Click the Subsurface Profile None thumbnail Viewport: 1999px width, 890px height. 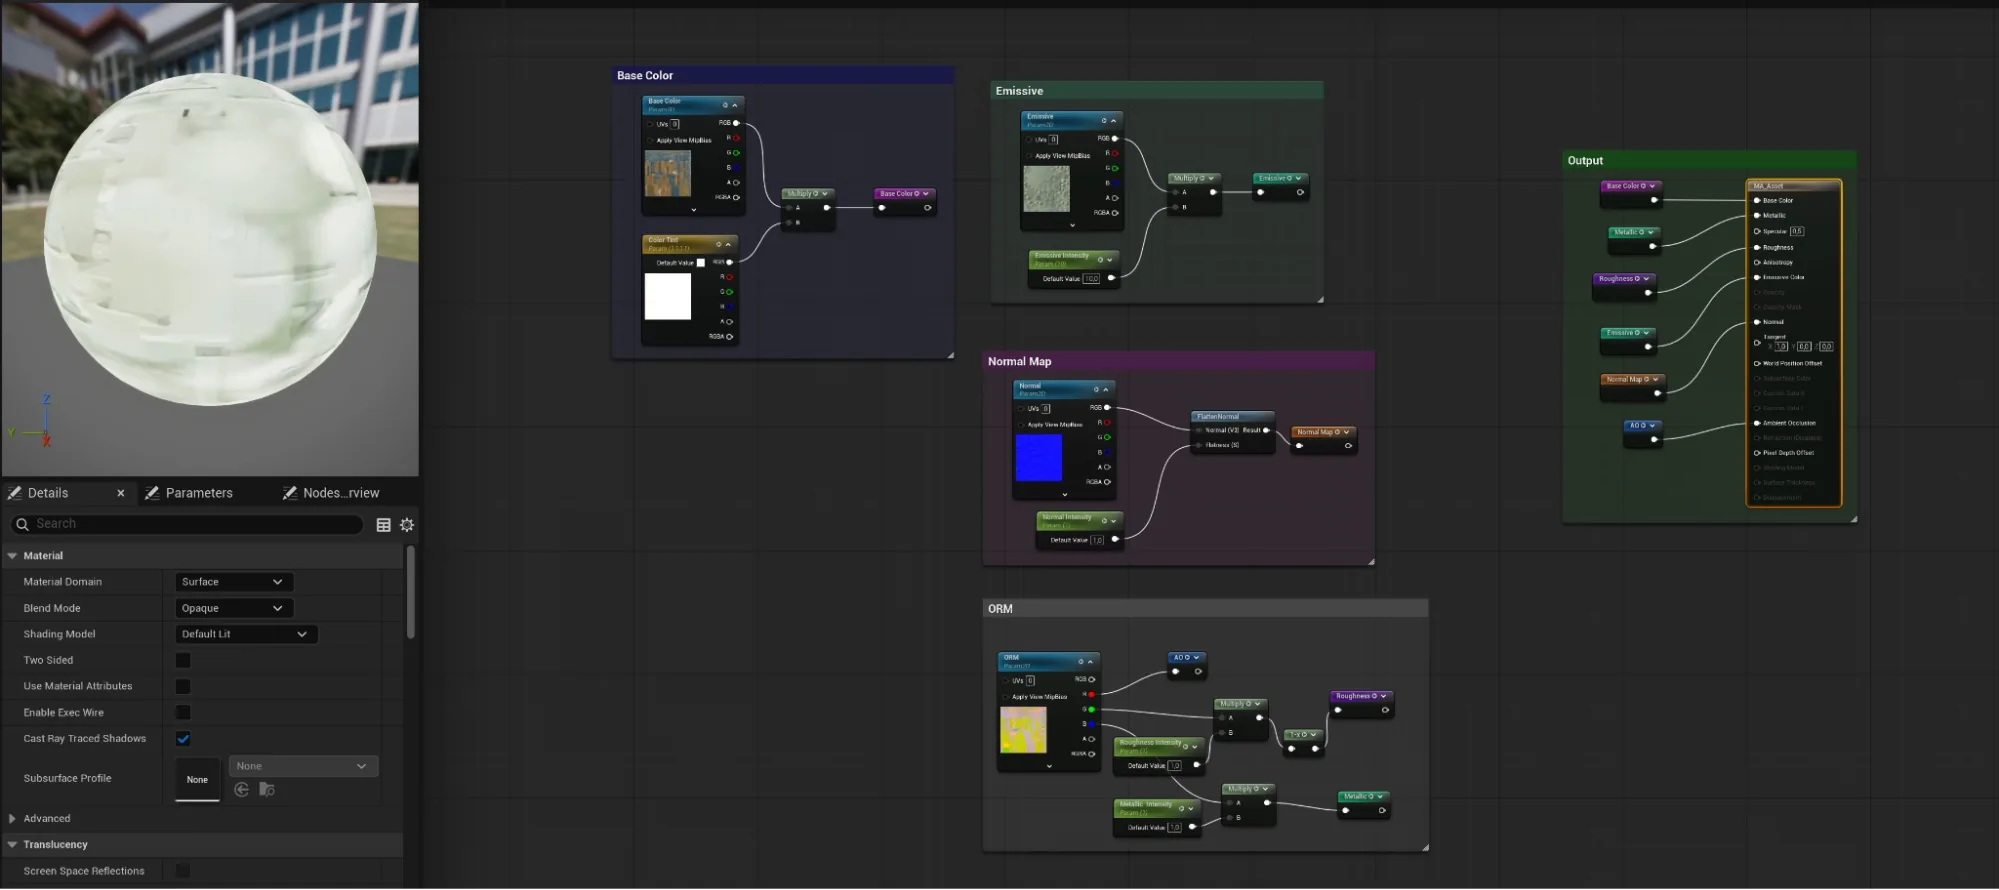pyautogui.click(x=197, y=779)
